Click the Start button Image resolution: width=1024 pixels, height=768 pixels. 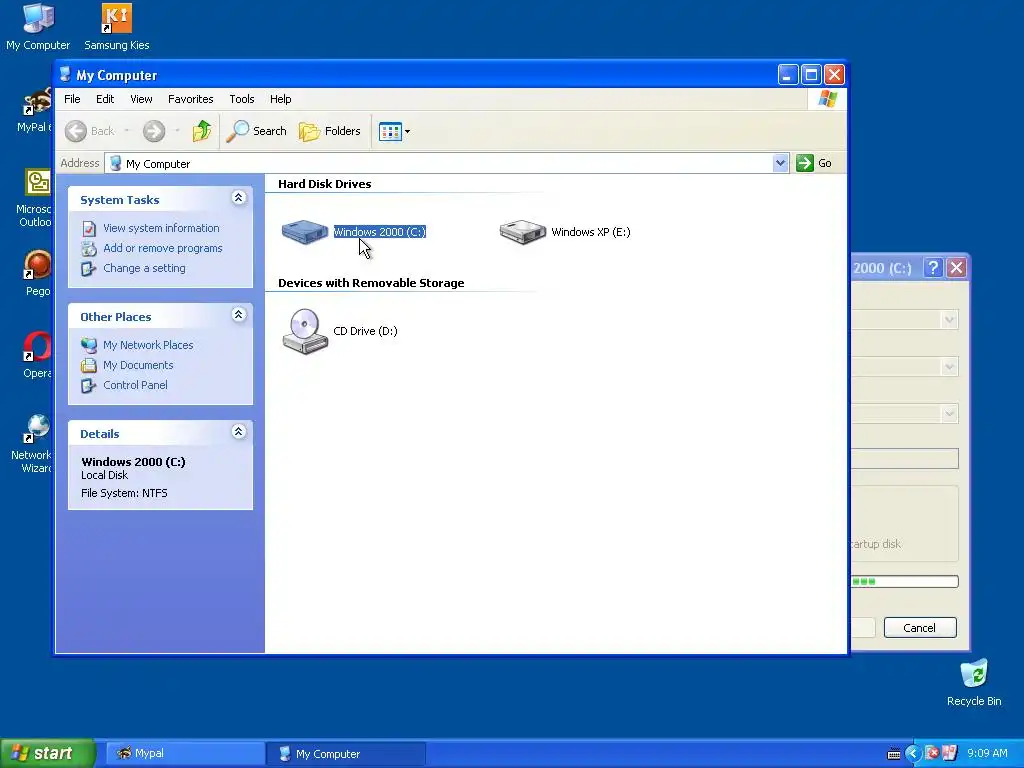48,753
